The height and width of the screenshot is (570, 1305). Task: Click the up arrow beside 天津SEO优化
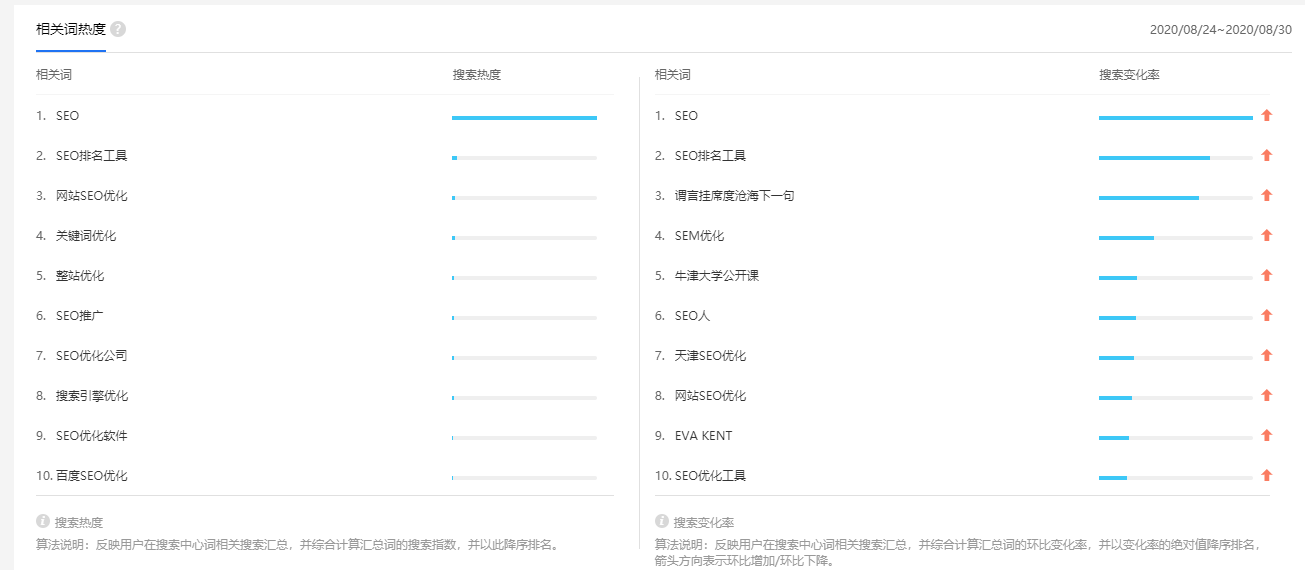coord(1266,356)
